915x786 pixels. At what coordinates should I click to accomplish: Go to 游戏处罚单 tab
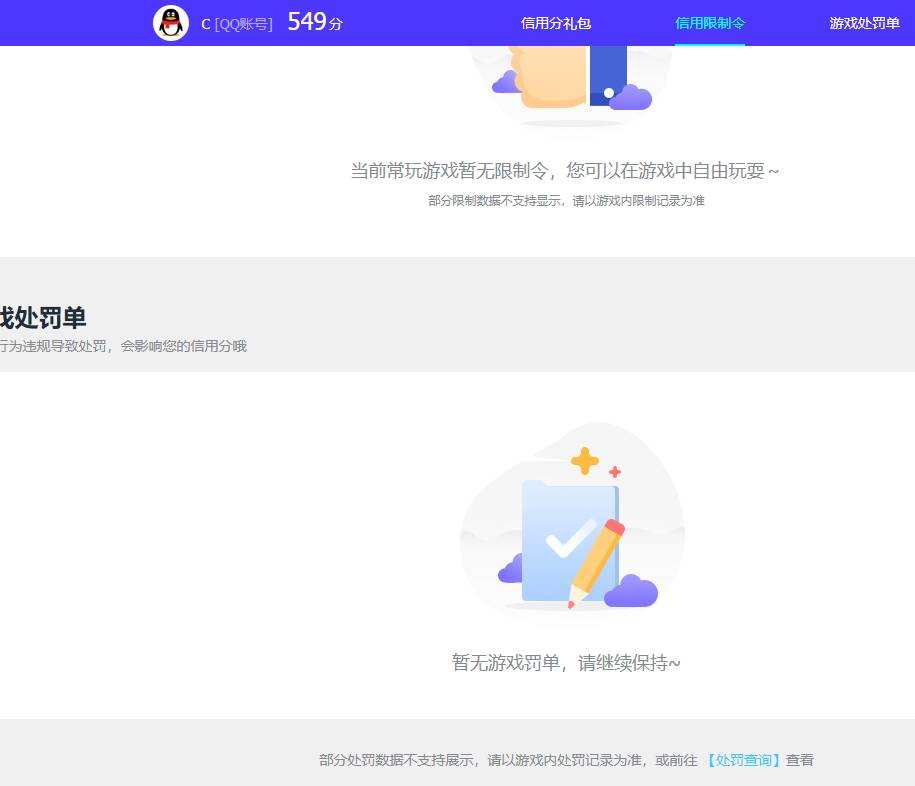click(x=864, y=23)
